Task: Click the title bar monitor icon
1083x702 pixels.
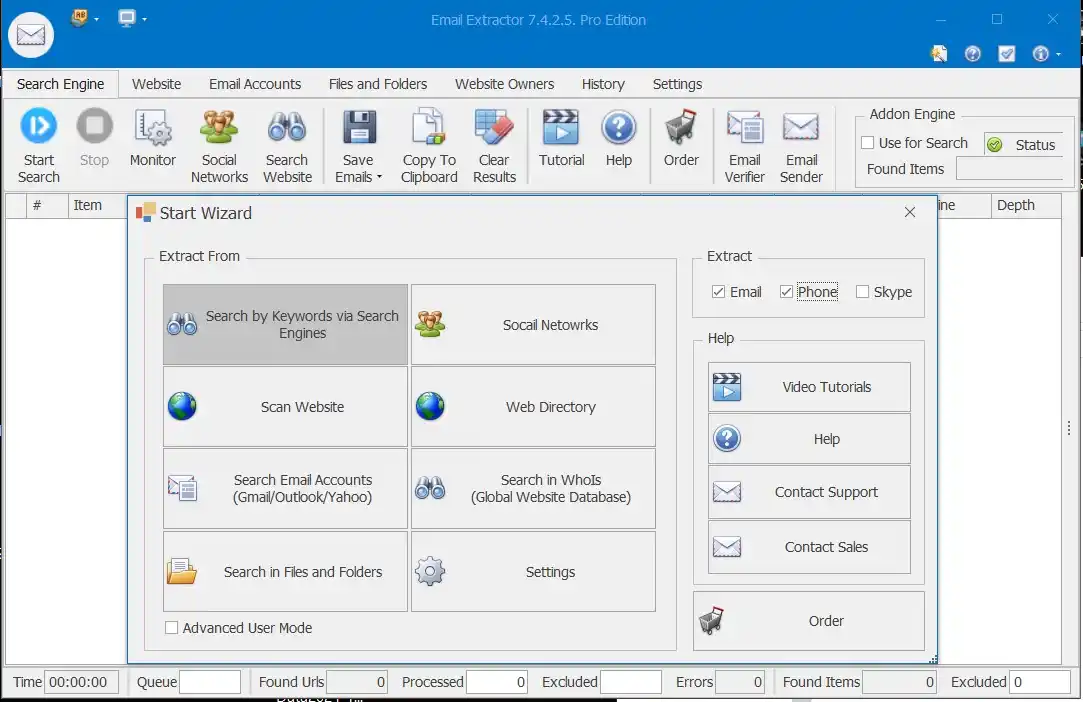Action: click(x=126, y=18)
